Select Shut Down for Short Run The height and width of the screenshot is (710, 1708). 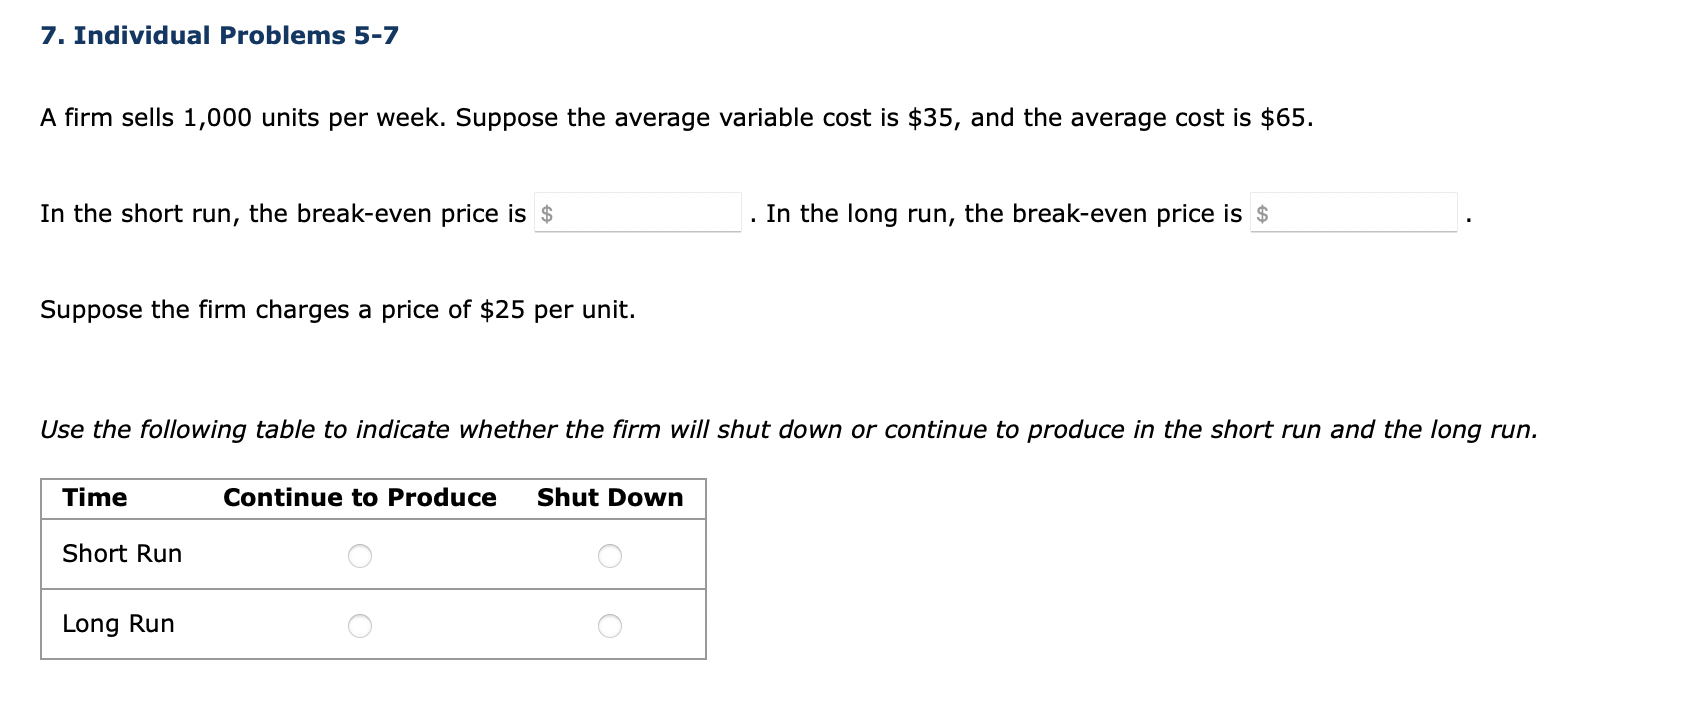click(x=611, y=556)
